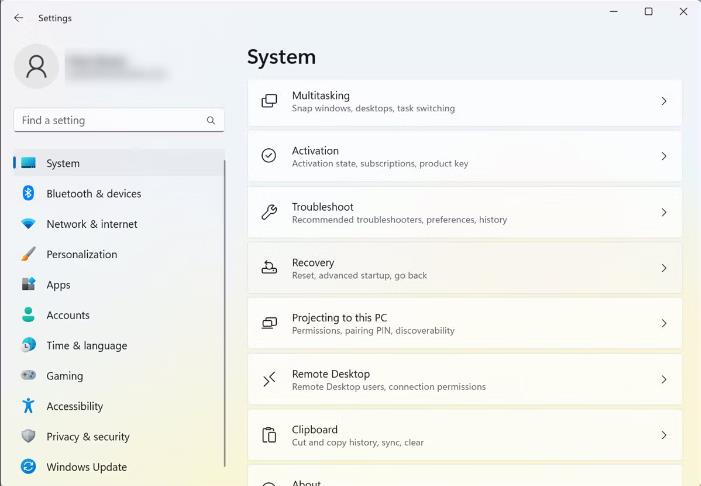Switch to the Apps section
This screenshot has width=701, height=486.
click(x=118, y=285)
